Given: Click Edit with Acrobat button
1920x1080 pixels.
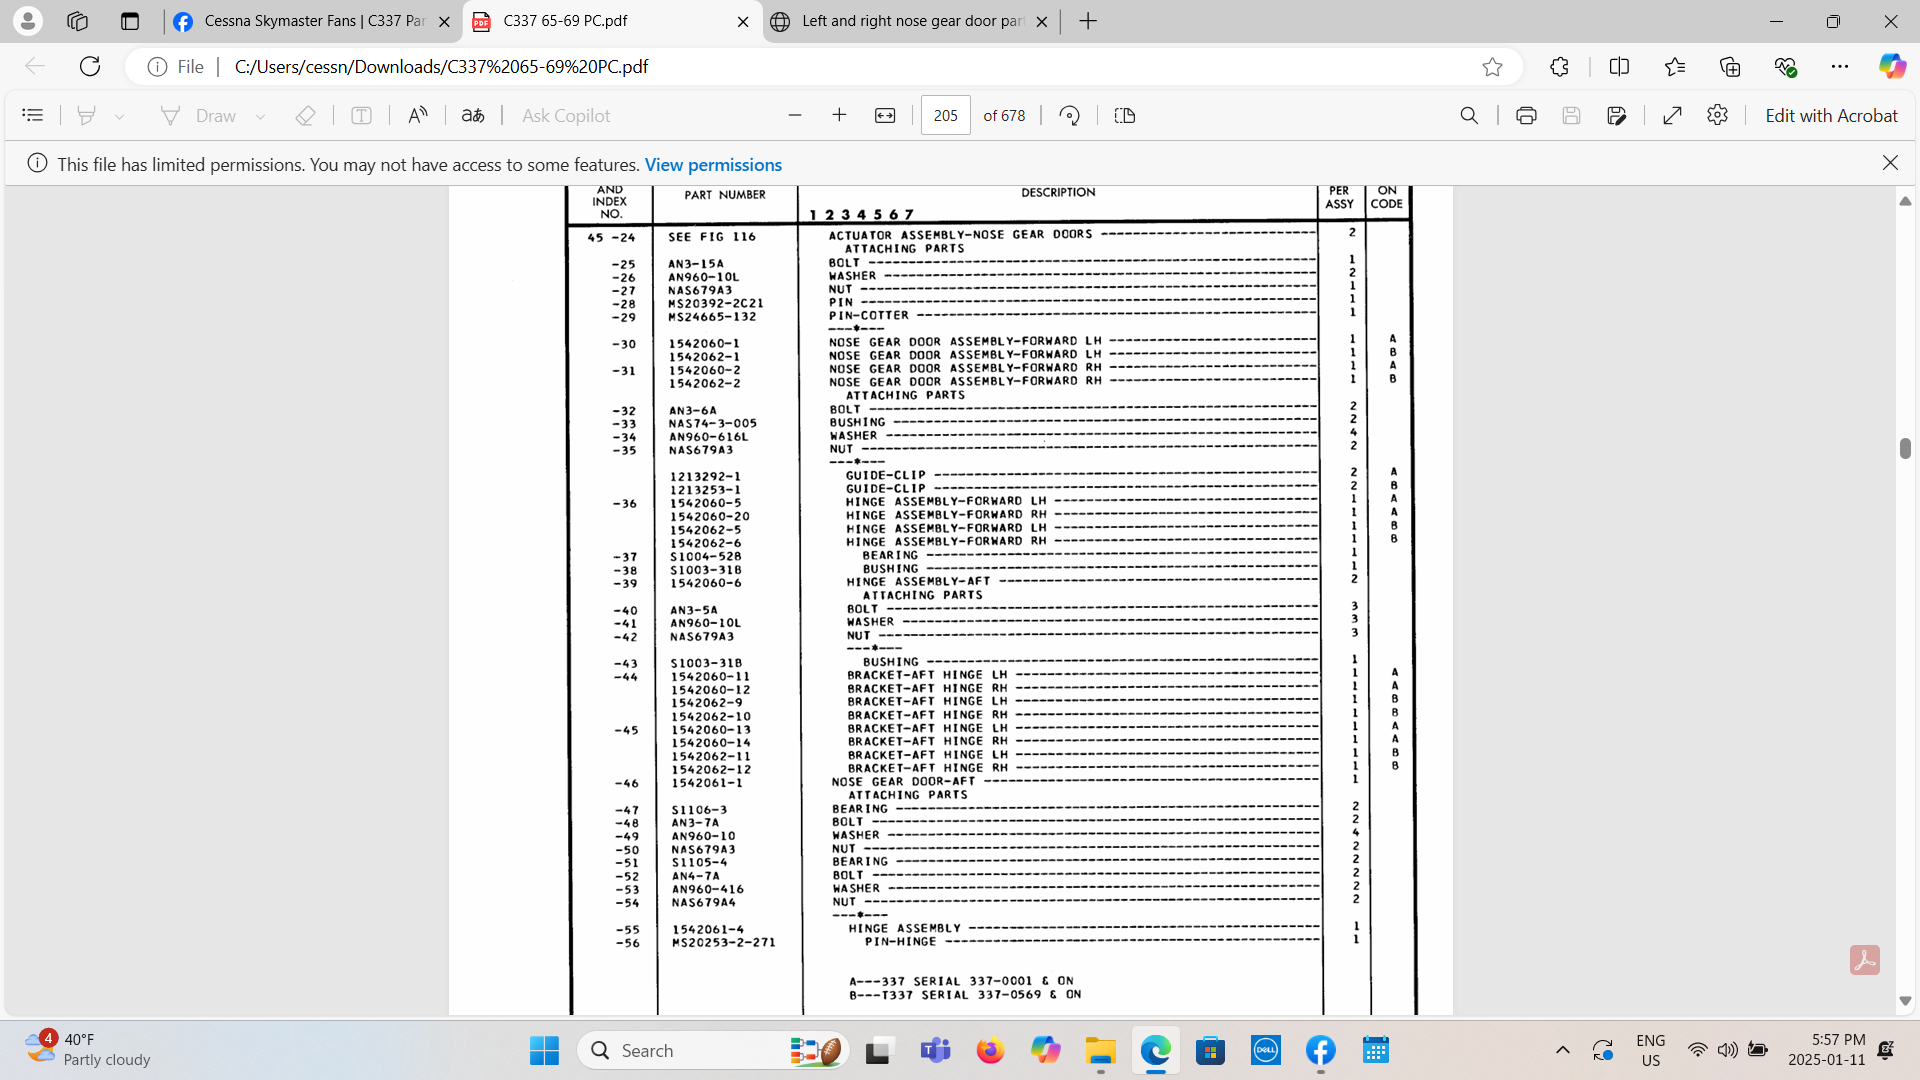Looking at the screenshot, I should click(x=1830, y=116).
